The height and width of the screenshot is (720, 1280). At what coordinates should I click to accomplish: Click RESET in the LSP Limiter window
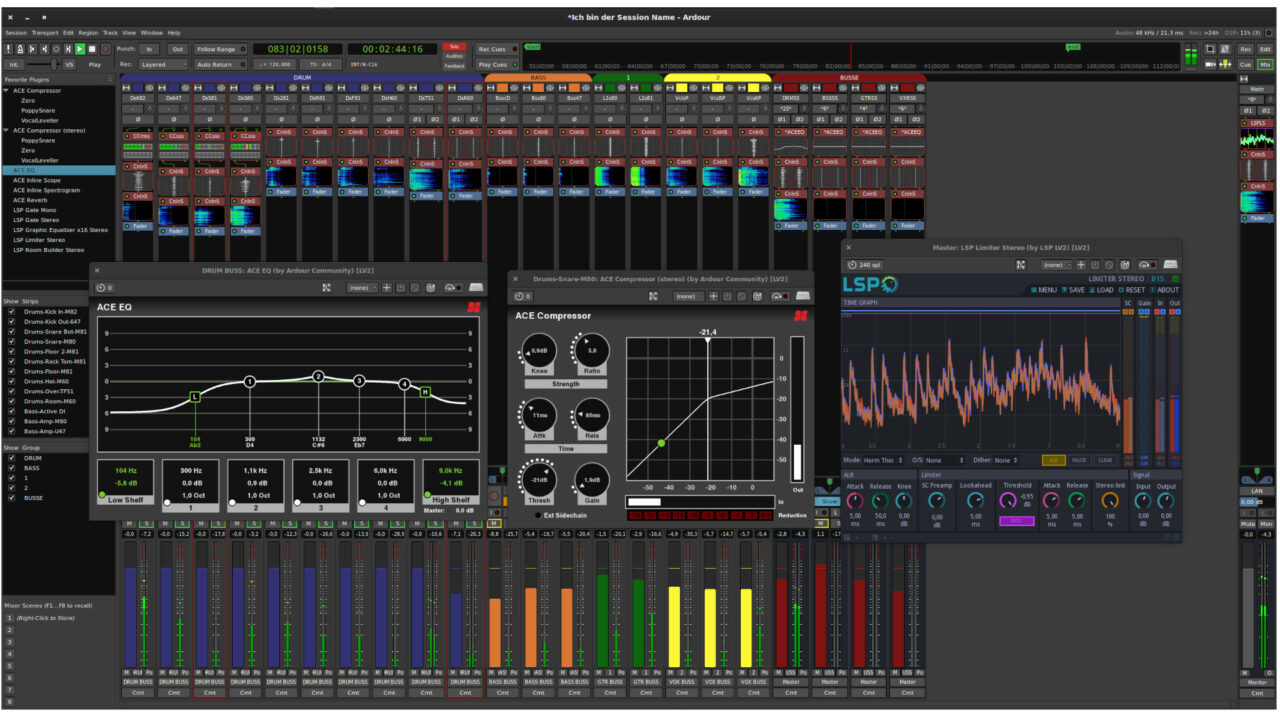pos(1134,290)
